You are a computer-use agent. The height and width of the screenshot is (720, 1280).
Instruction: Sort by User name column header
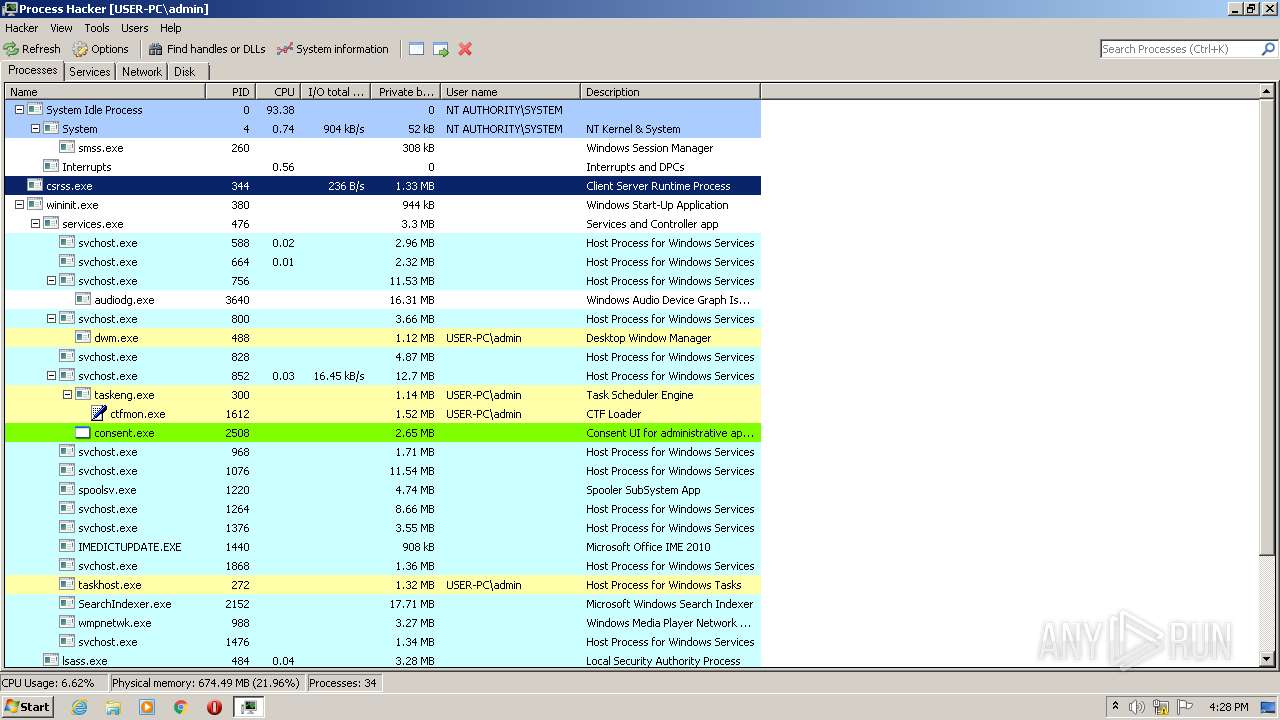tap(510, 92)
